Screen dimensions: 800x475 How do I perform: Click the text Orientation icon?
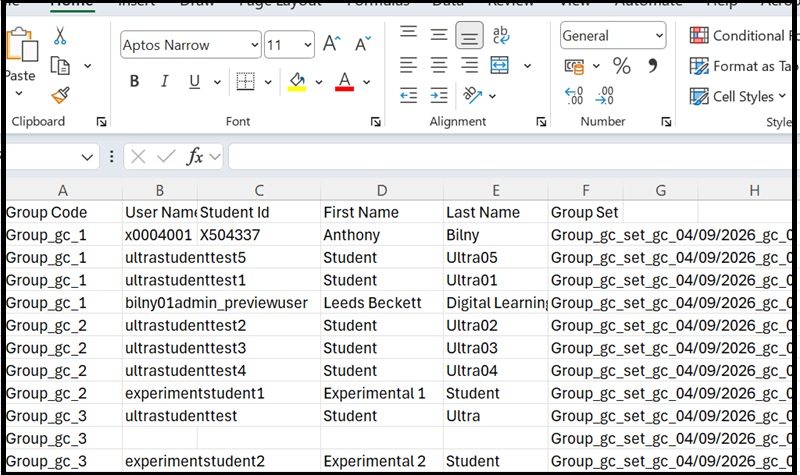472,95
